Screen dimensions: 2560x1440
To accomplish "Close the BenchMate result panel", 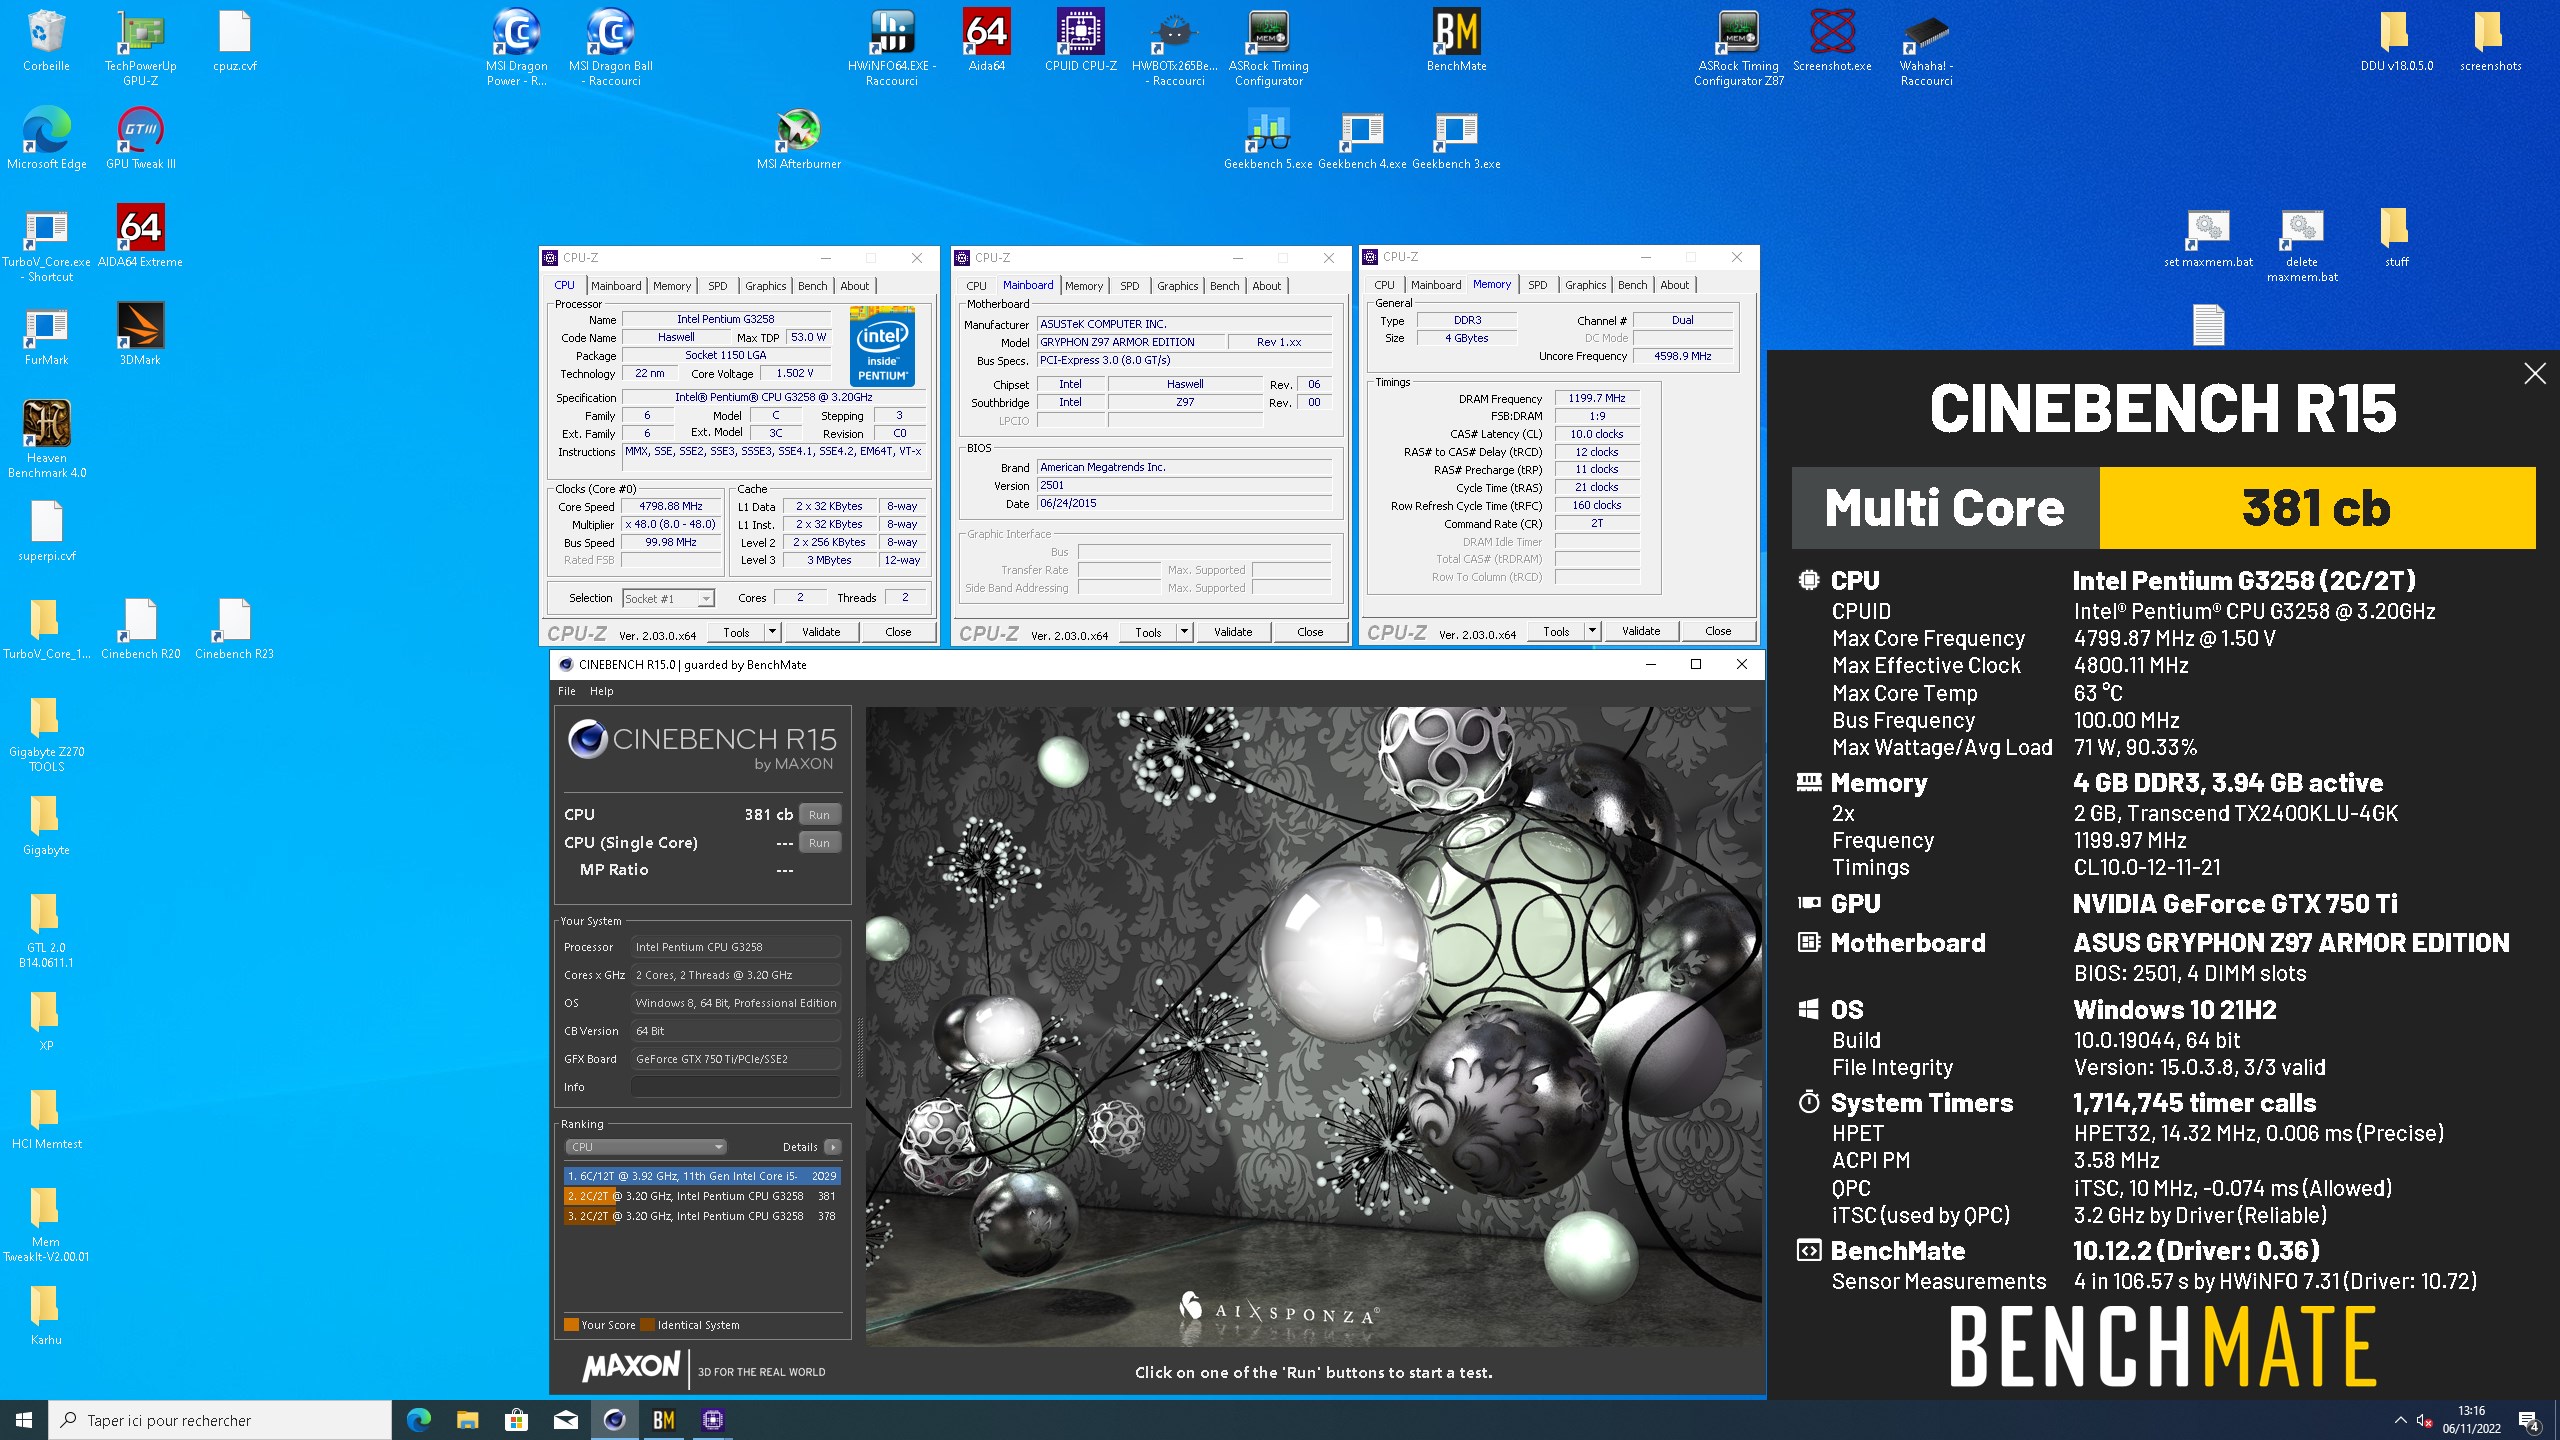I will point(2534,374).
